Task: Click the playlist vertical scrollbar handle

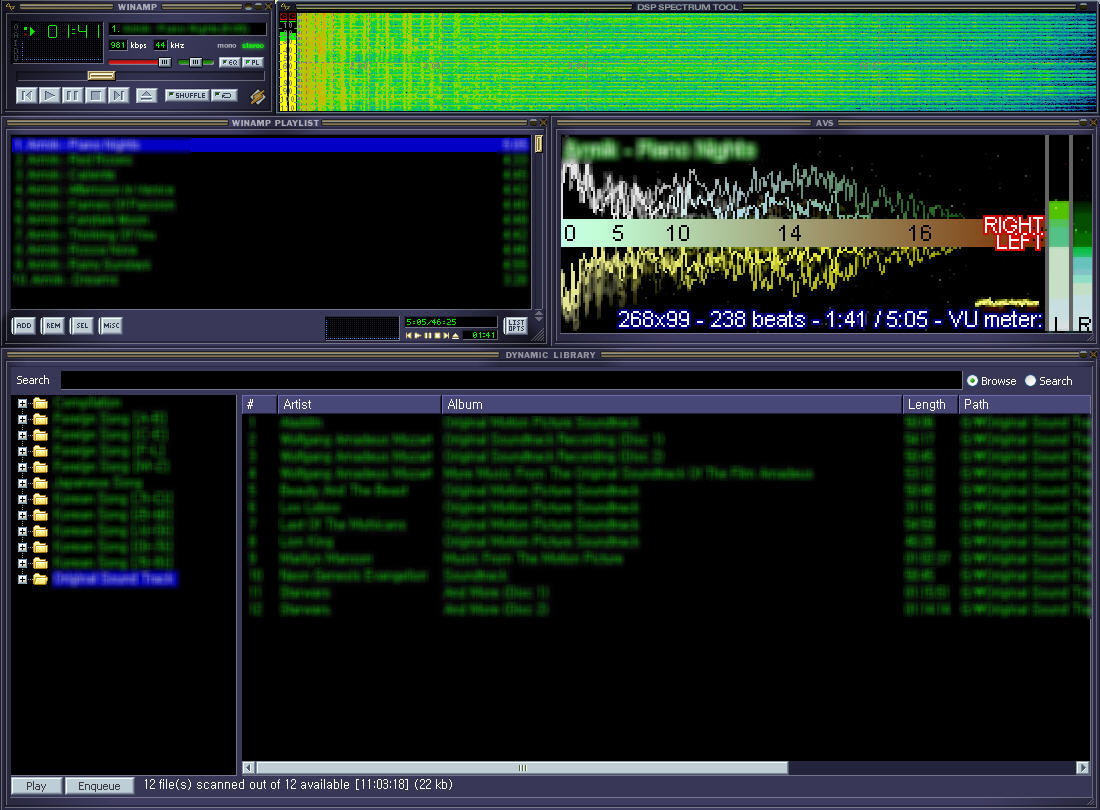Action: (538, 144)
